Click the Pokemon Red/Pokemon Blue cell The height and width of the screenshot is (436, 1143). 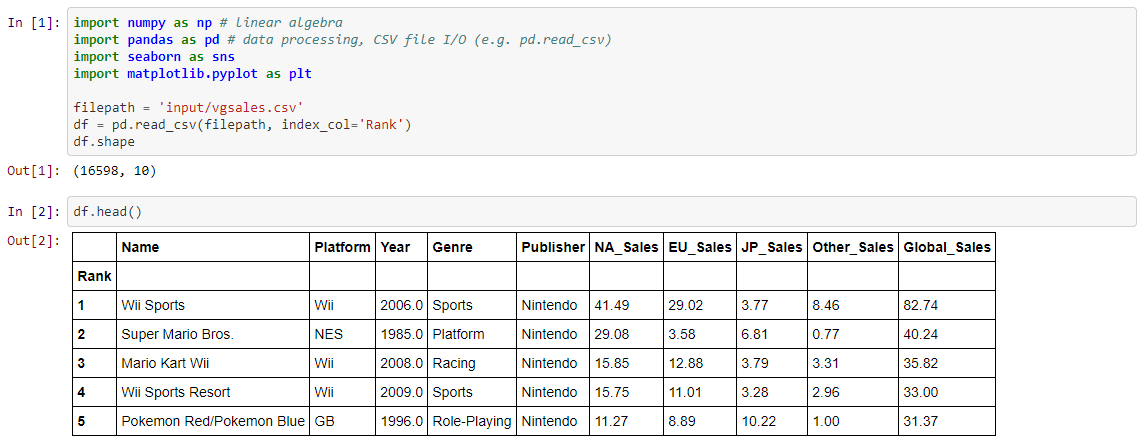(x=213, y=421)
